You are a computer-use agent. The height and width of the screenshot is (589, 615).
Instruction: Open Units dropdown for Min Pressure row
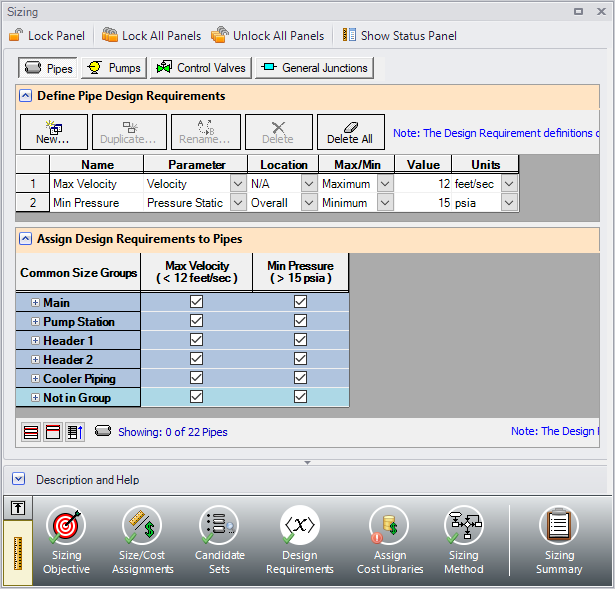pyautogui.click(x=509, y=203)
